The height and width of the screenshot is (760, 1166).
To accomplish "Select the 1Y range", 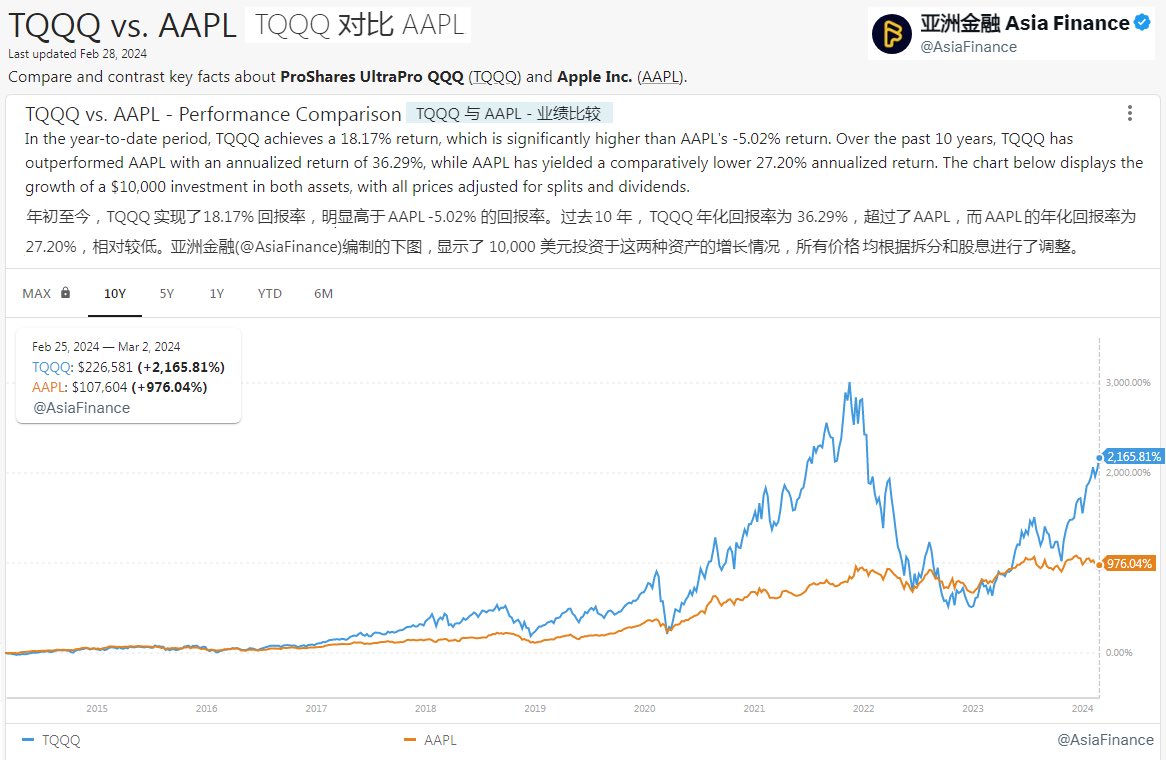I will 216,293.
